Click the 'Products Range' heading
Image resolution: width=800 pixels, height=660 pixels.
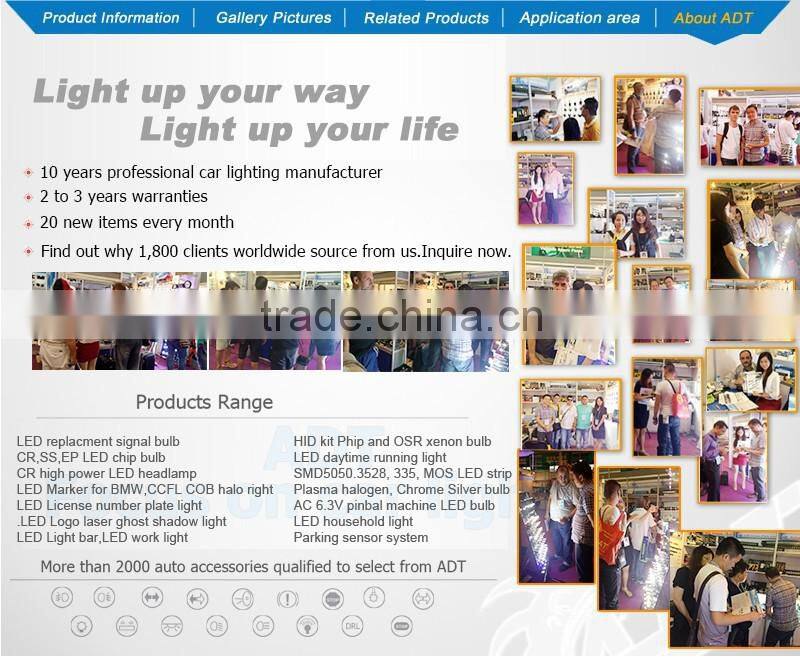204,402
